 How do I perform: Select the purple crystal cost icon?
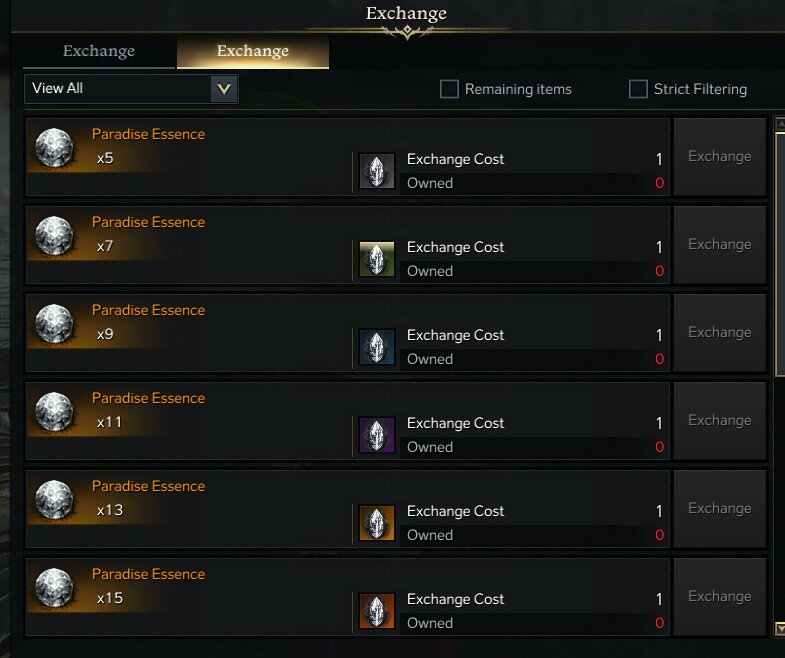tap(377, 435)
